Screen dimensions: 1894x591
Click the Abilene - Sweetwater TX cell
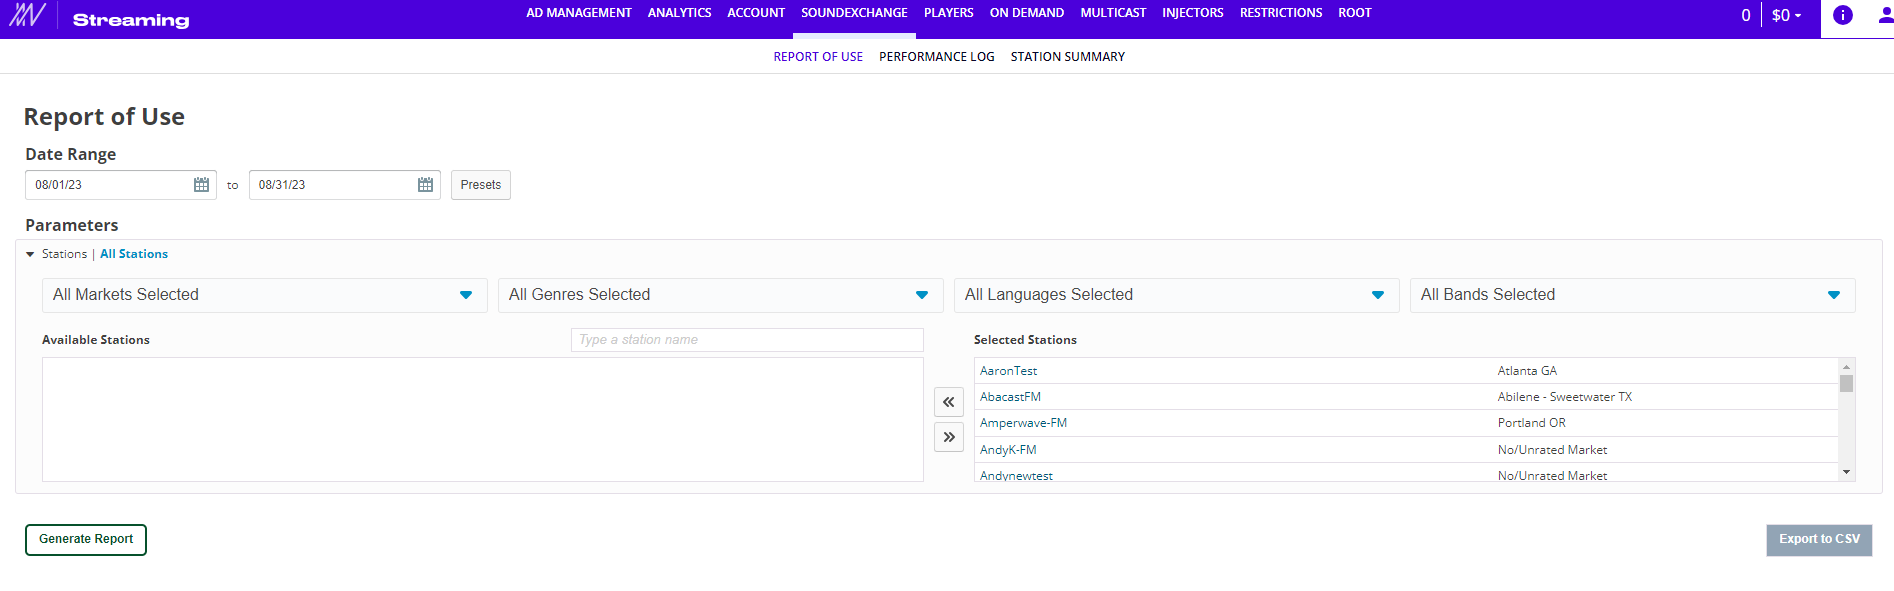[1564, 397]
